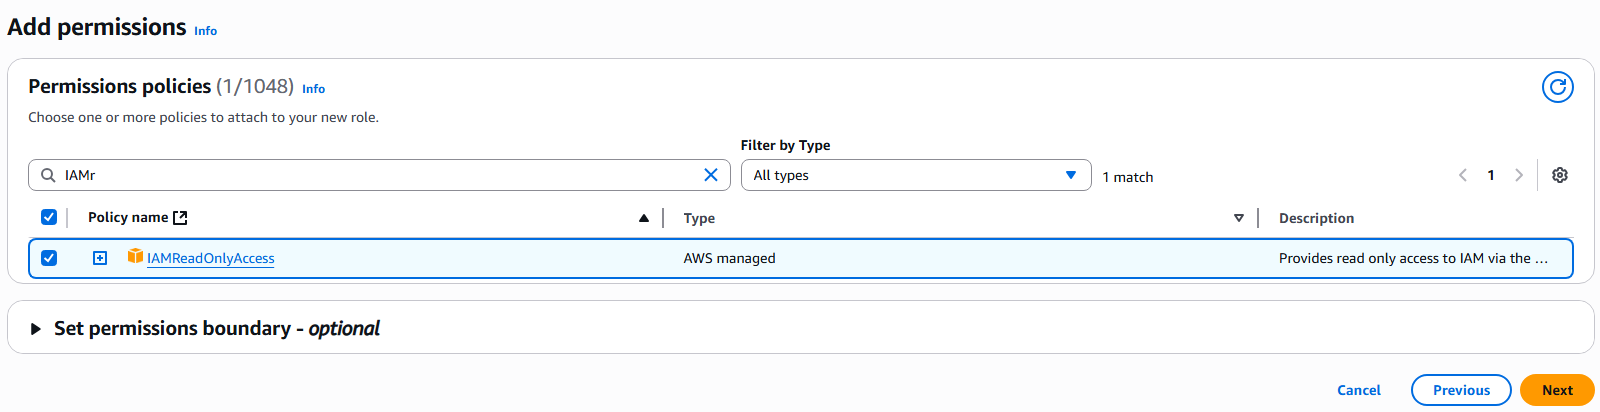The image size is (1600, 412).
Task: Click the search magnifier icon
Action: click(x=48, y=175)
